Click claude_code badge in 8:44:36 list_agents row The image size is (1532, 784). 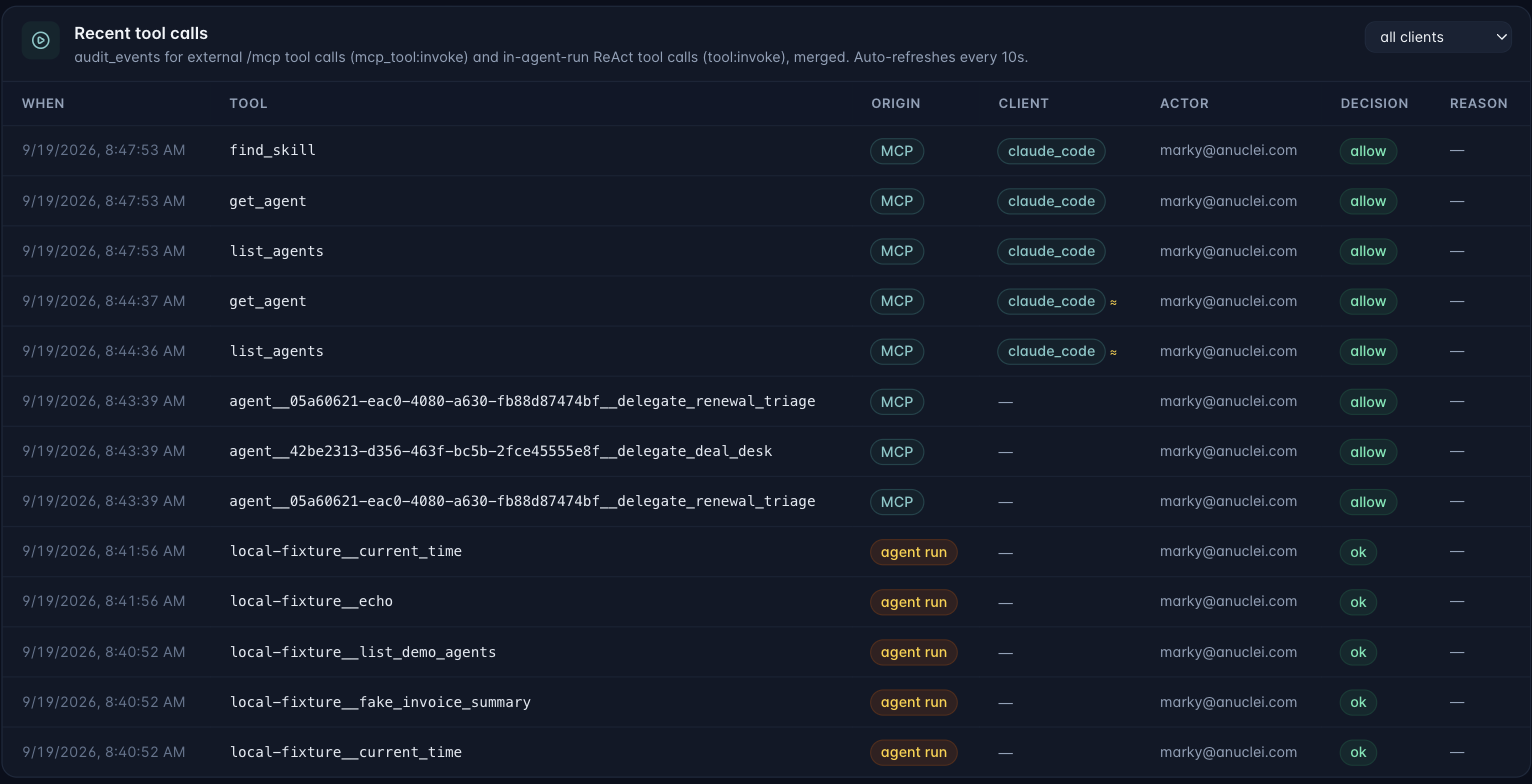tap(1051, 351)
